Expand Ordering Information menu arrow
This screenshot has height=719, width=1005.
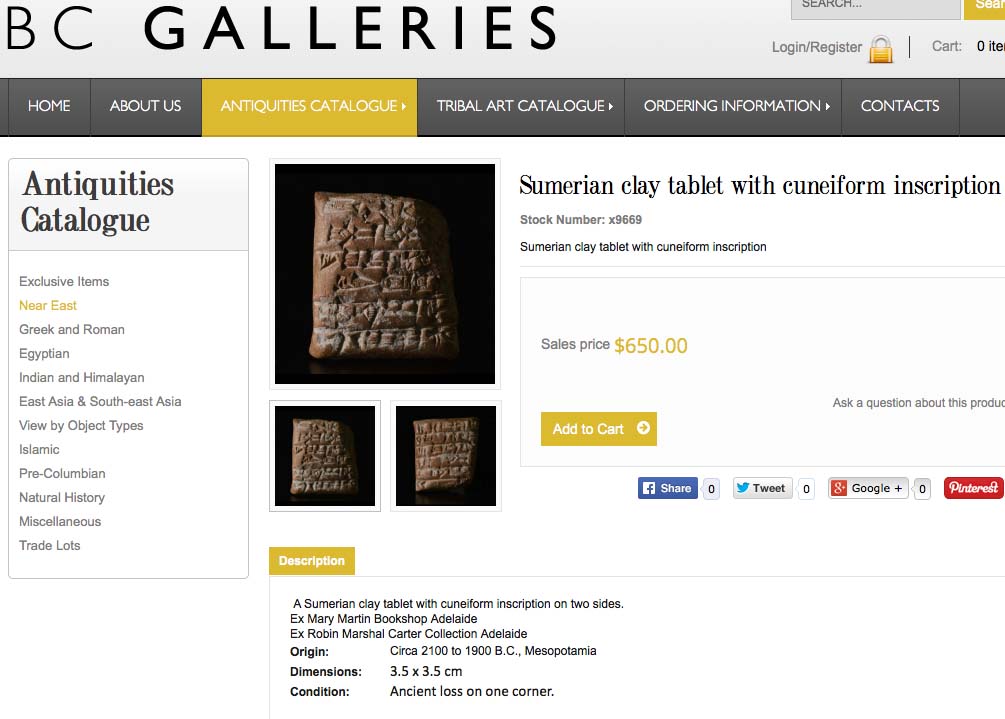click(828, 106)
